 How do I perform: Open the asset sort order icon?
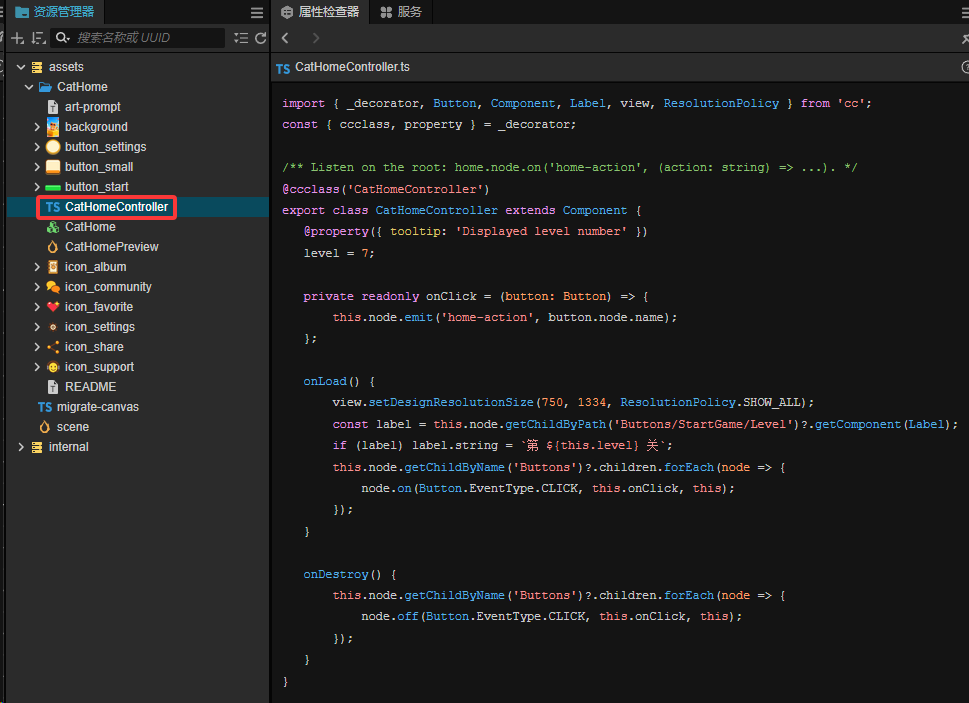click(x=38, y=38)
